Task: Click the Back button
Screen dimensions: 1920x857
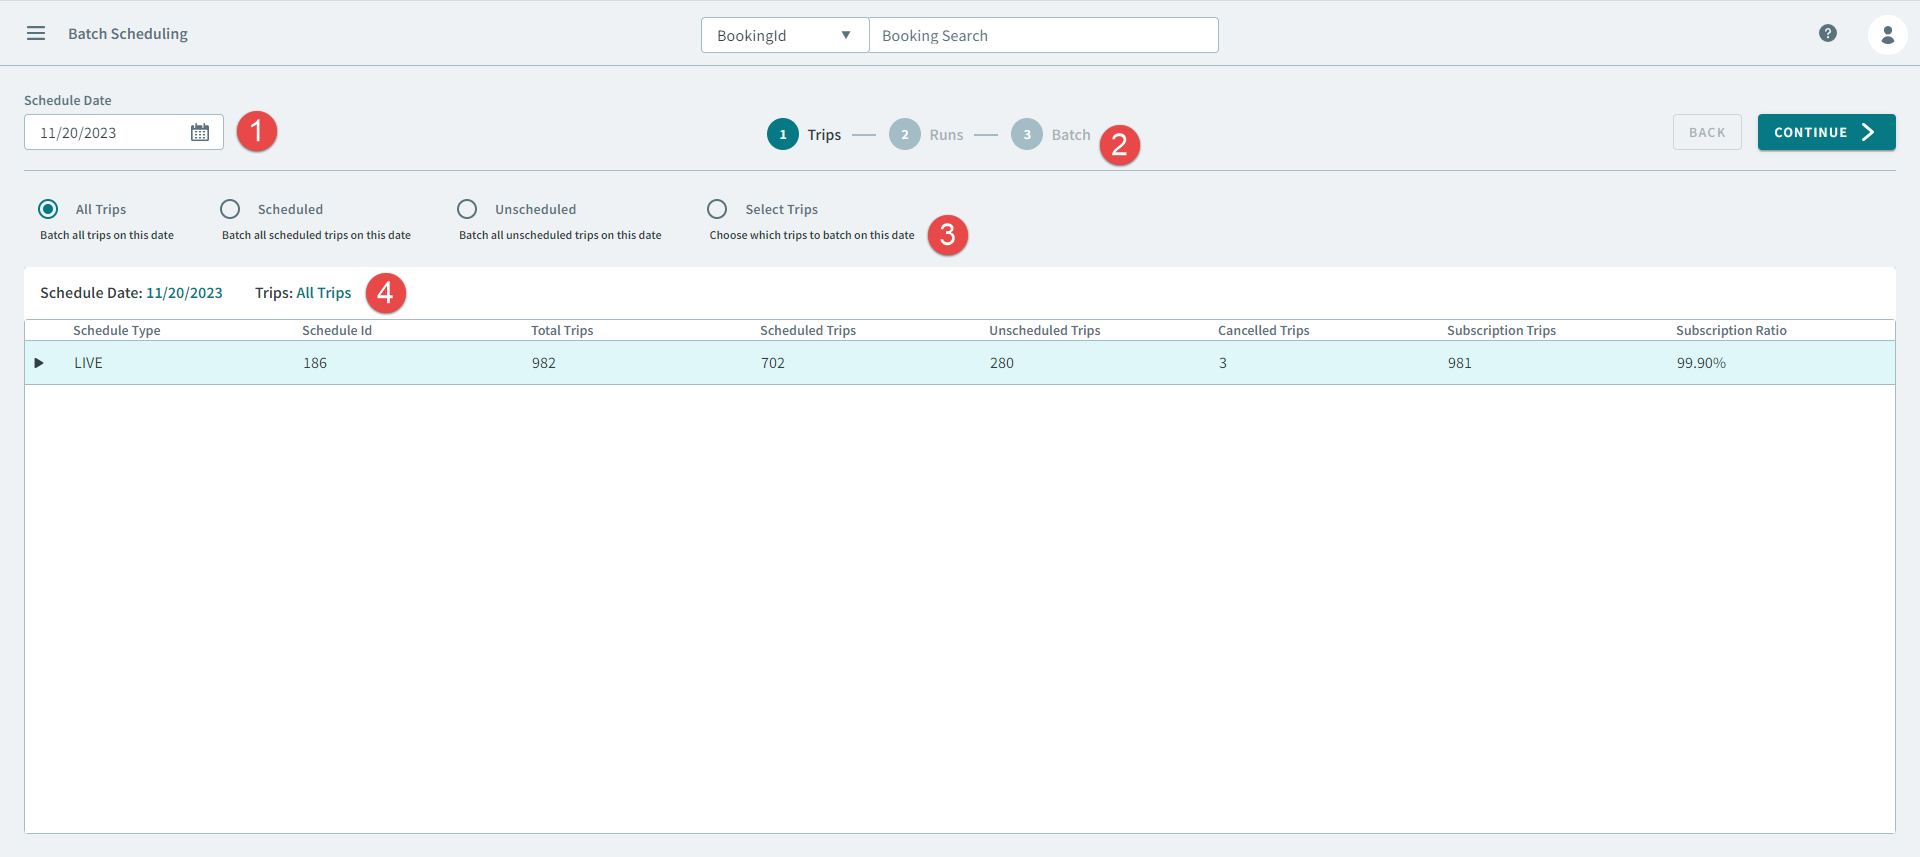Action: pos(1707,132)
